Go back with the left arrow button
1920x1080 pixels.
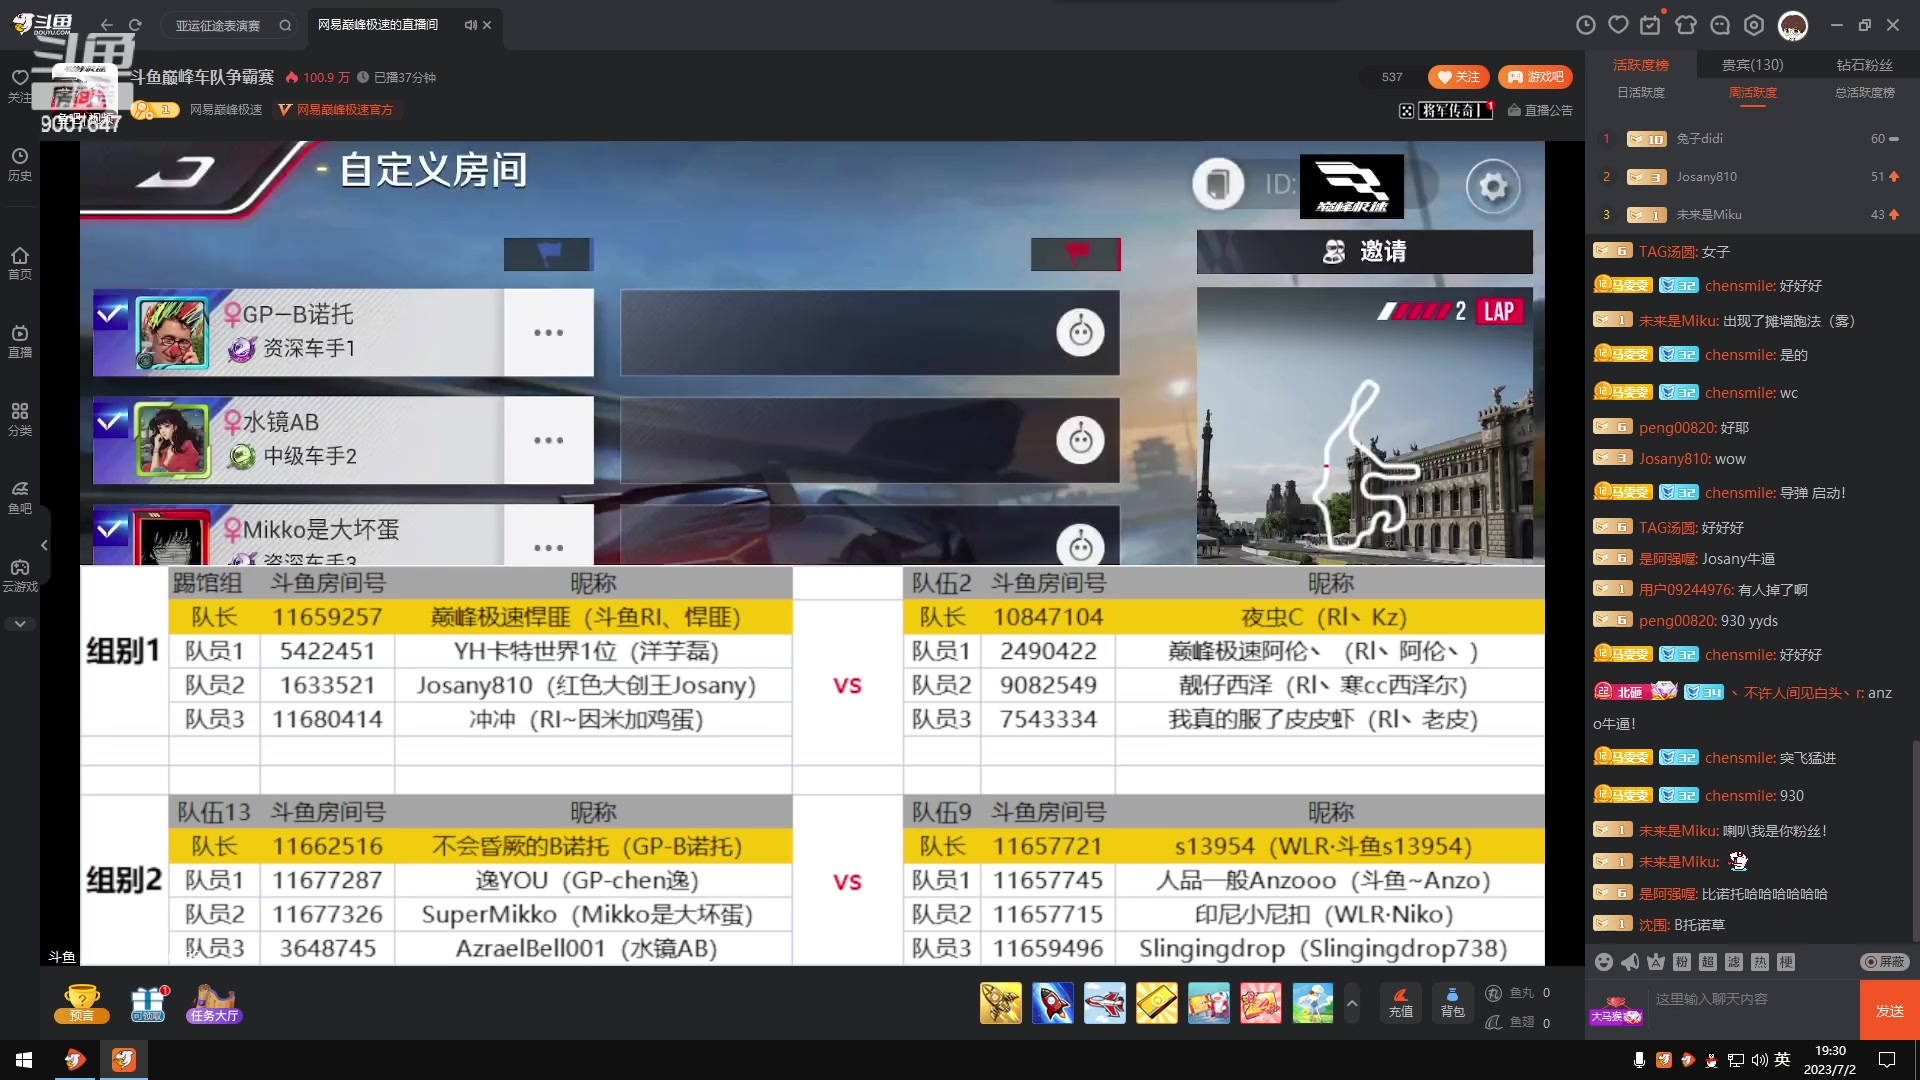[107, 25]
